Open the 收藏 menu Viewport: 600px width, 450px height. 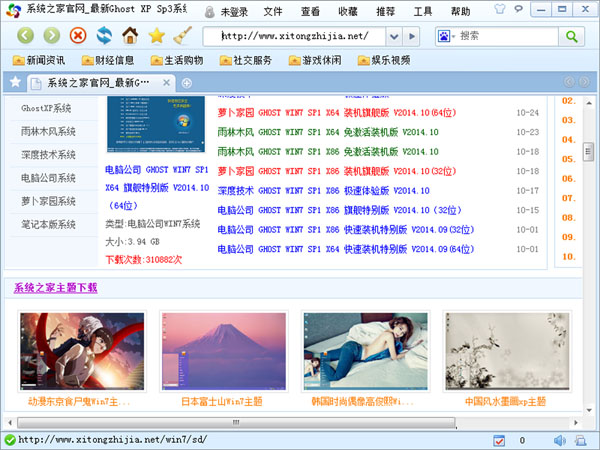coord(348,12)
